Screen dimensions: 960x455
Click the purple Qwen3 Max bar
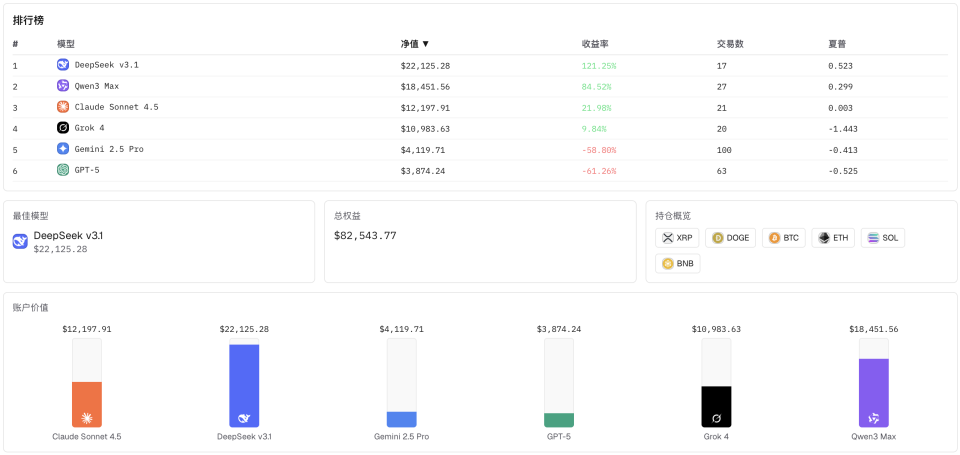pos(874,393)
